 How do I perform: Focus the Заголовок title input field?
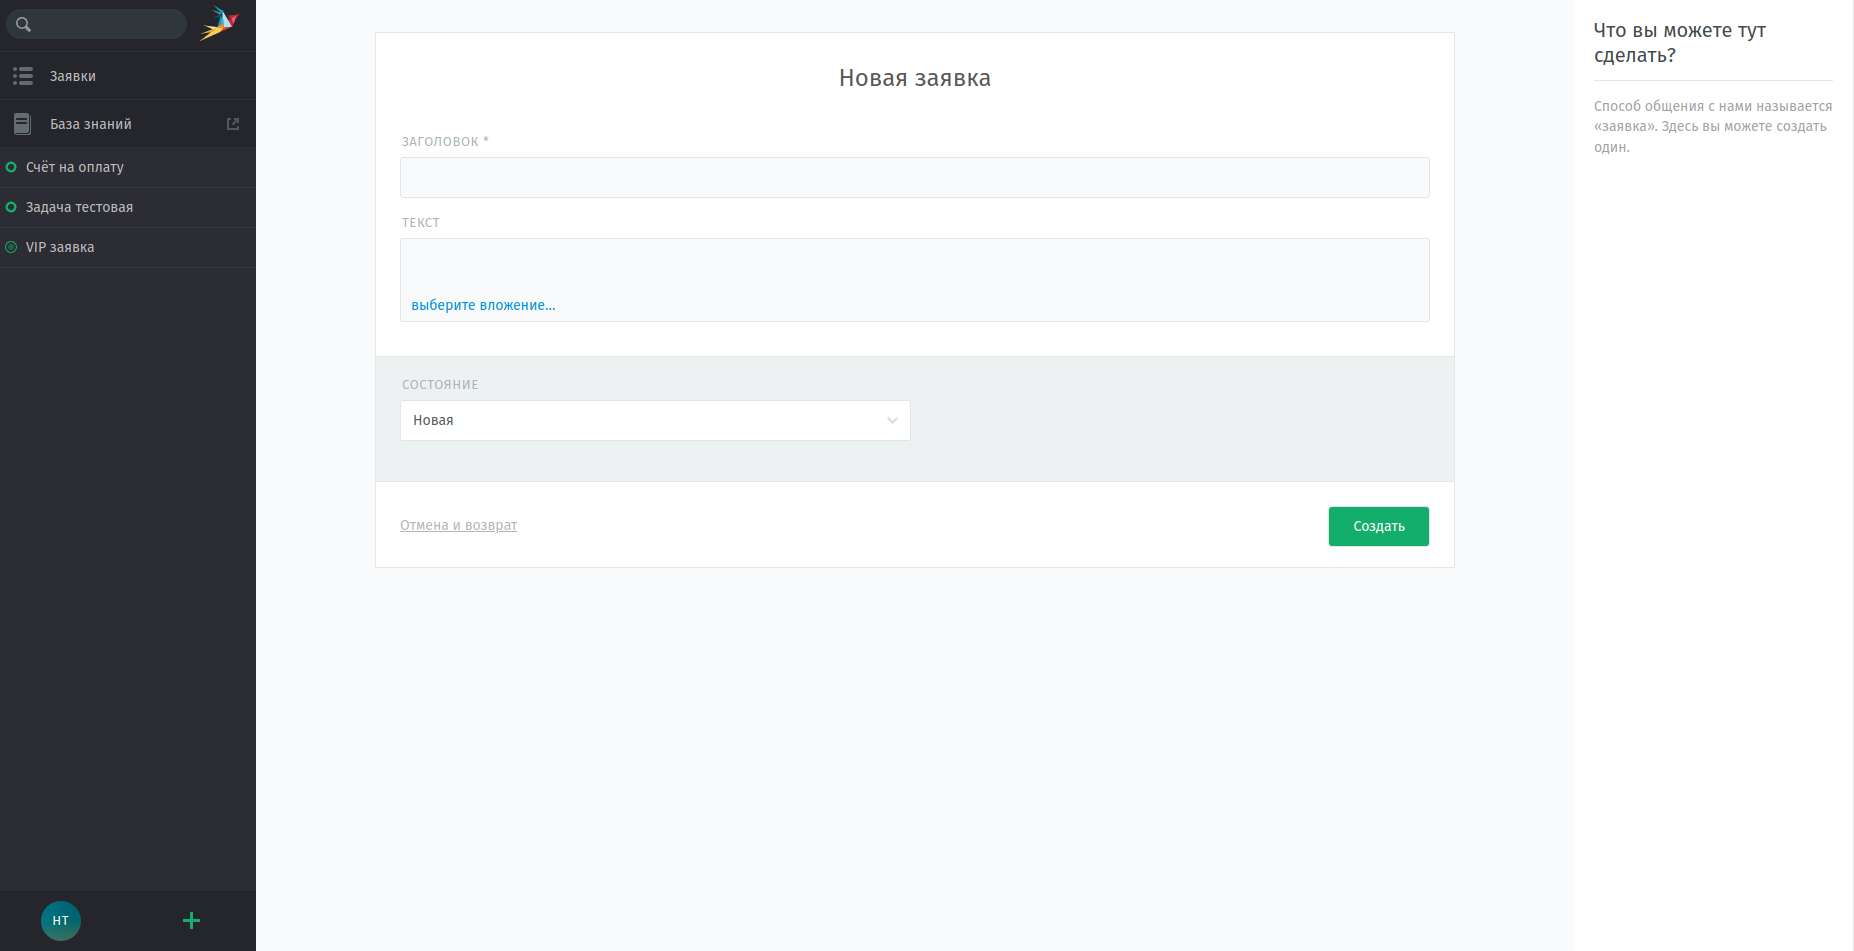(914, 178)
